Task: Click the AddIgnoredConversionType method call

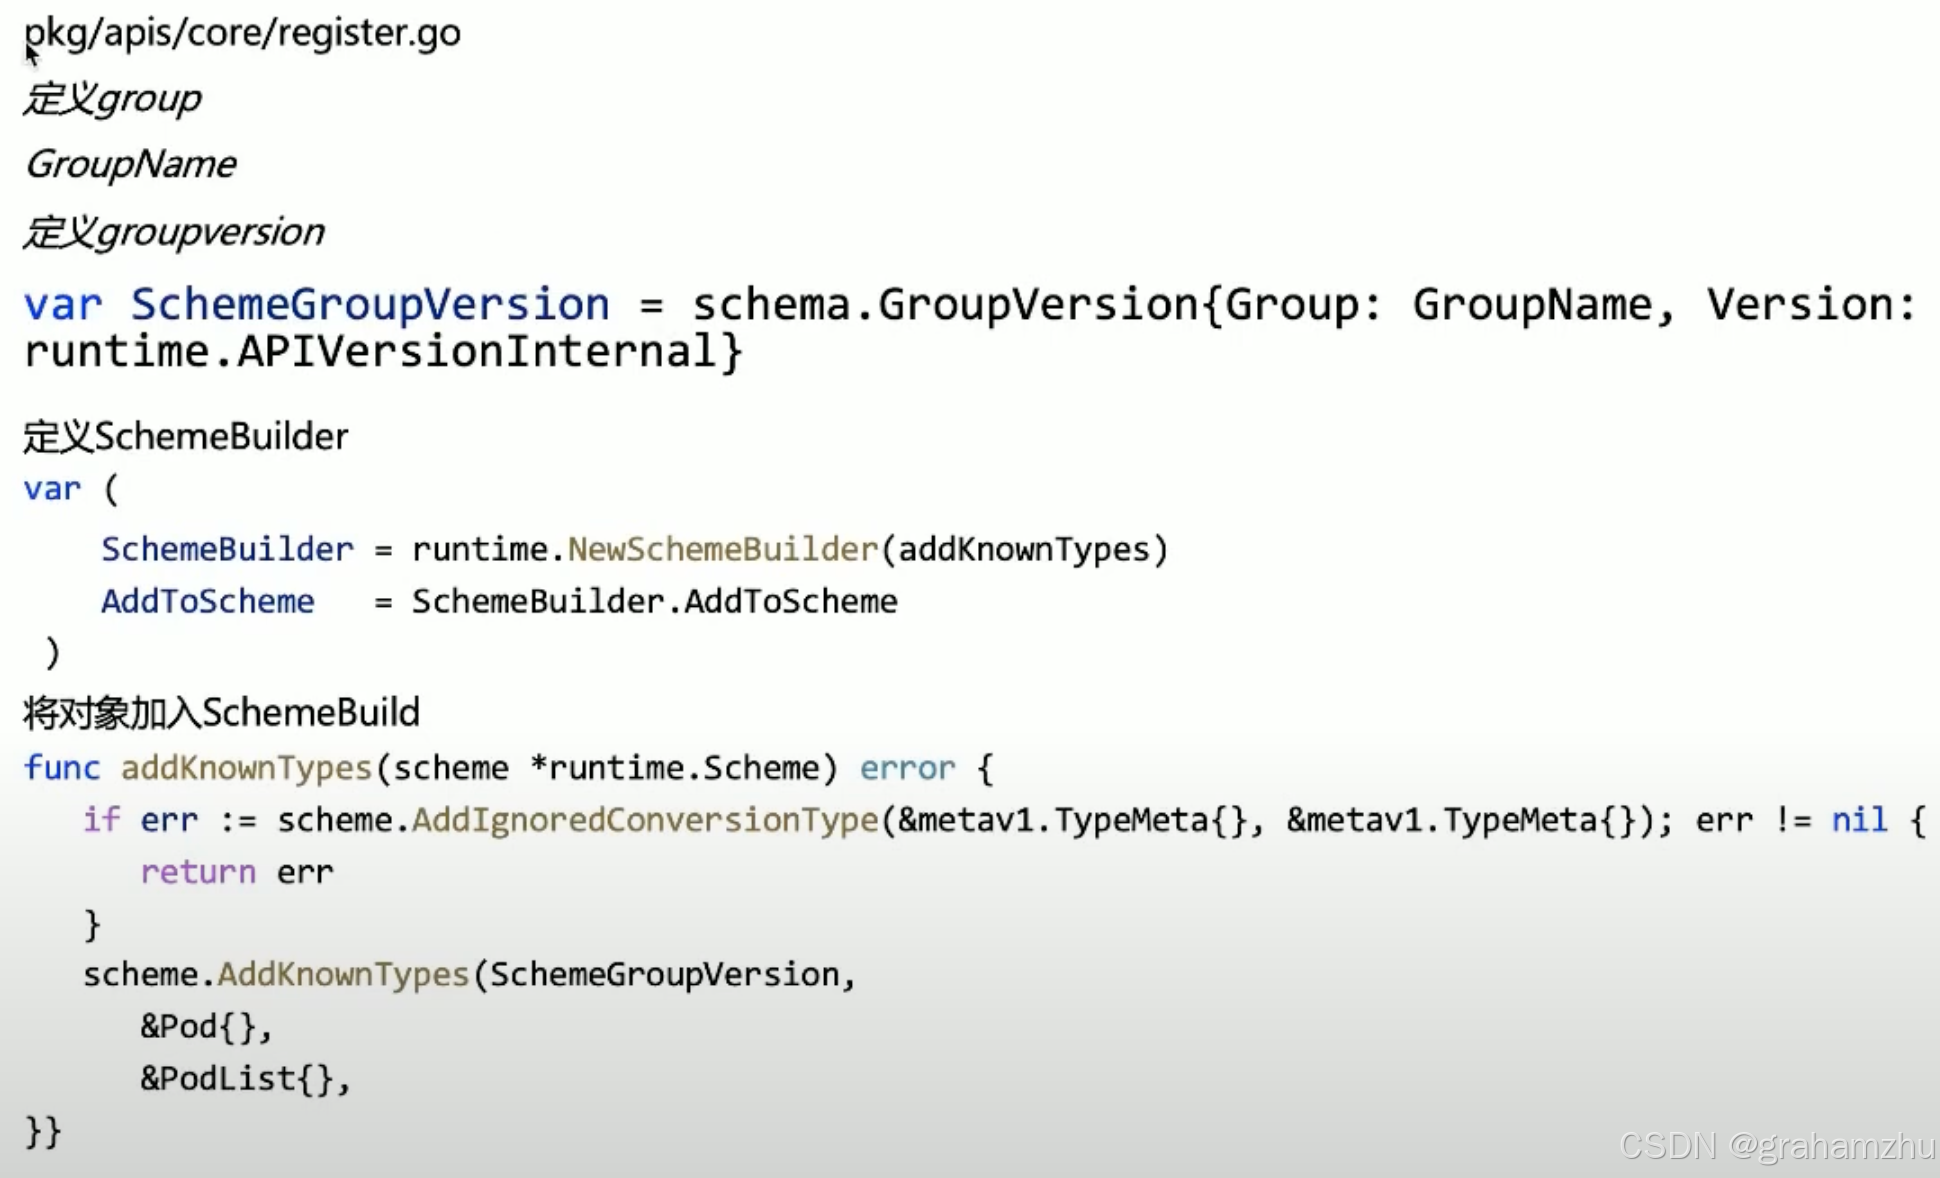Action: click(644, 820)
